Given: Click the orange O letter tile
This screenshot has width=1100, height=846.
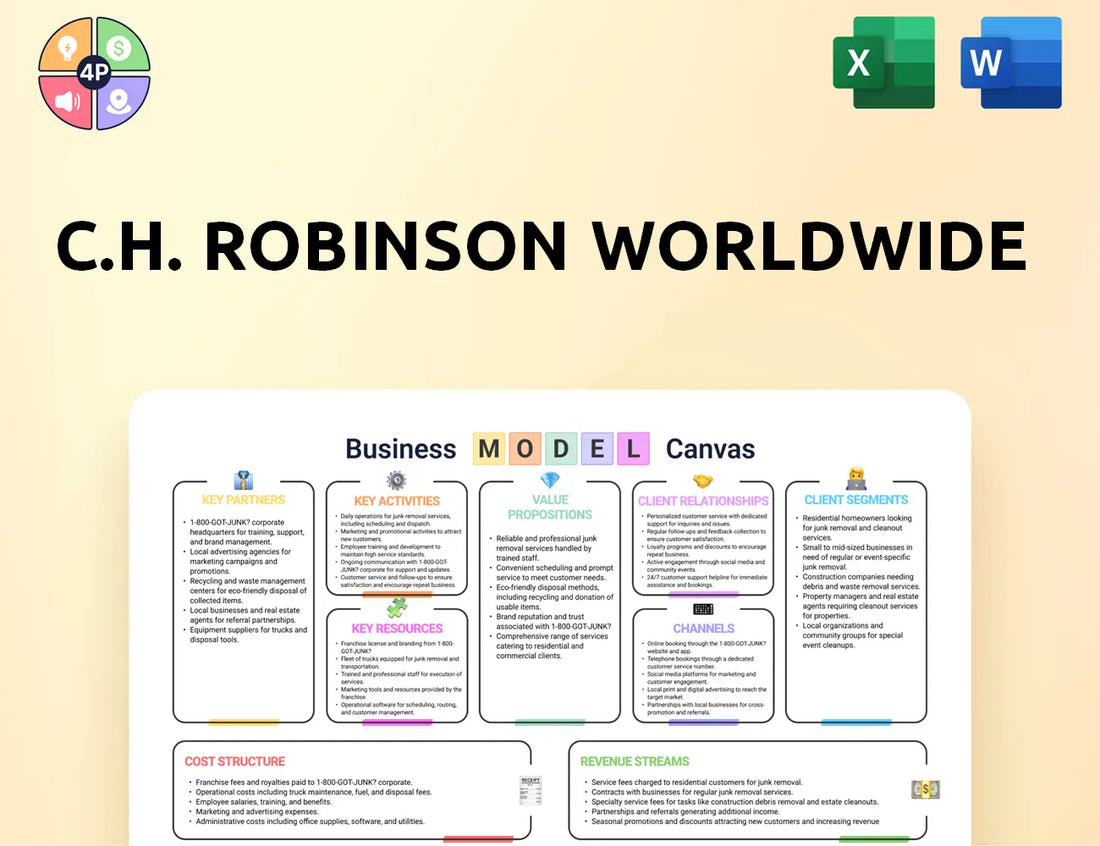Looking at the screenshot, I should (525, 448).
